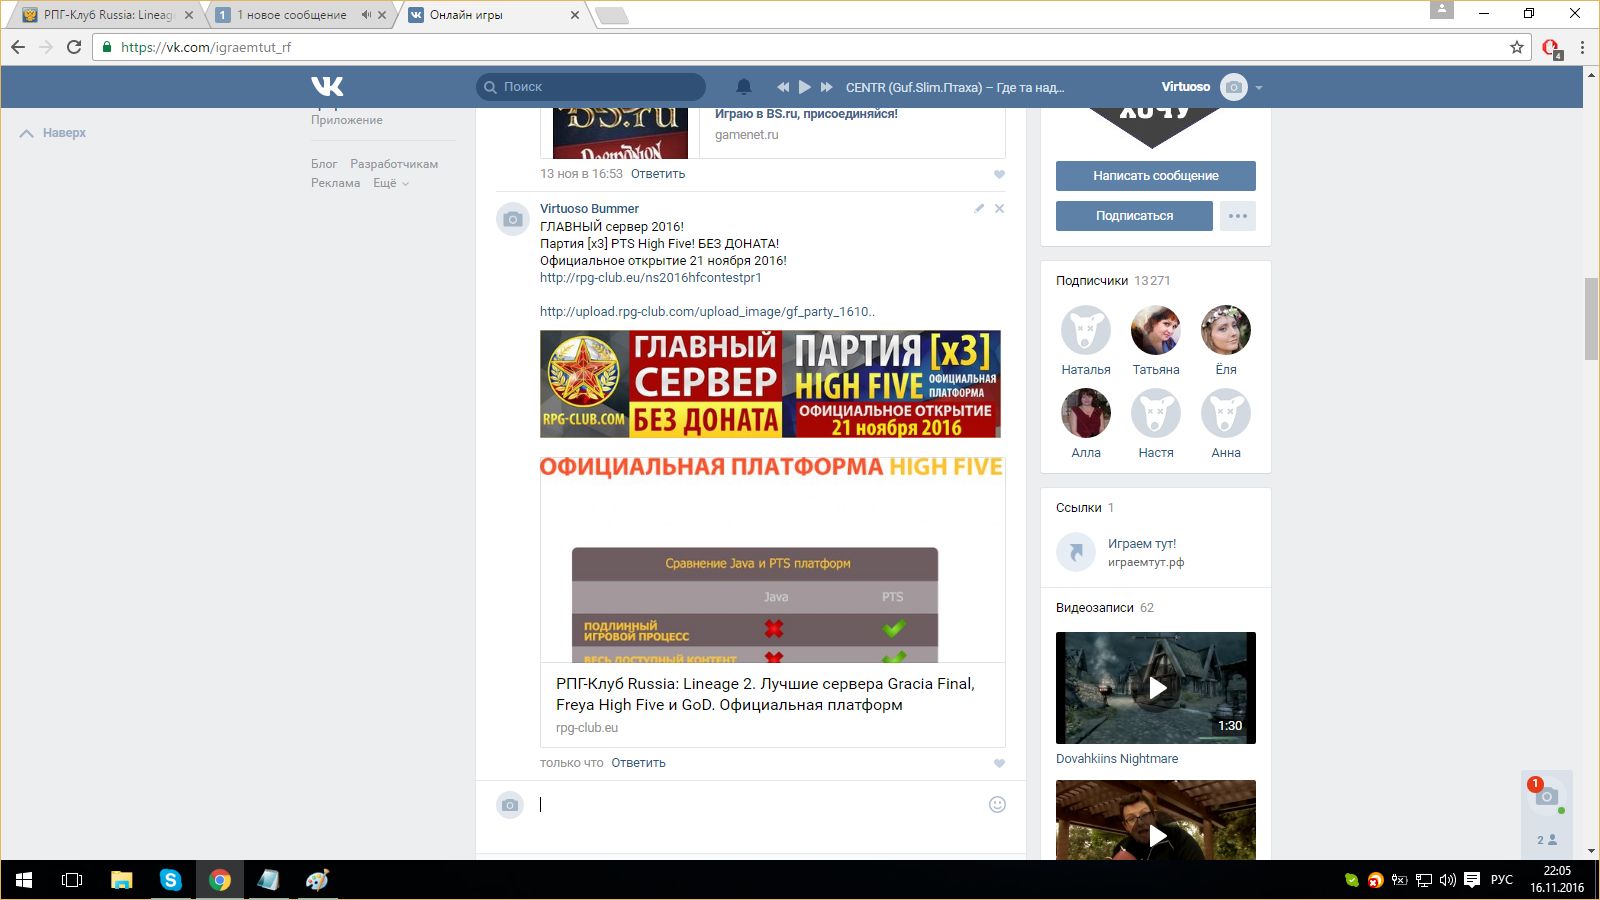This screenshot has height=900, width=1600.
Task: Open the three-dots more actions button
Action: 1237,216
